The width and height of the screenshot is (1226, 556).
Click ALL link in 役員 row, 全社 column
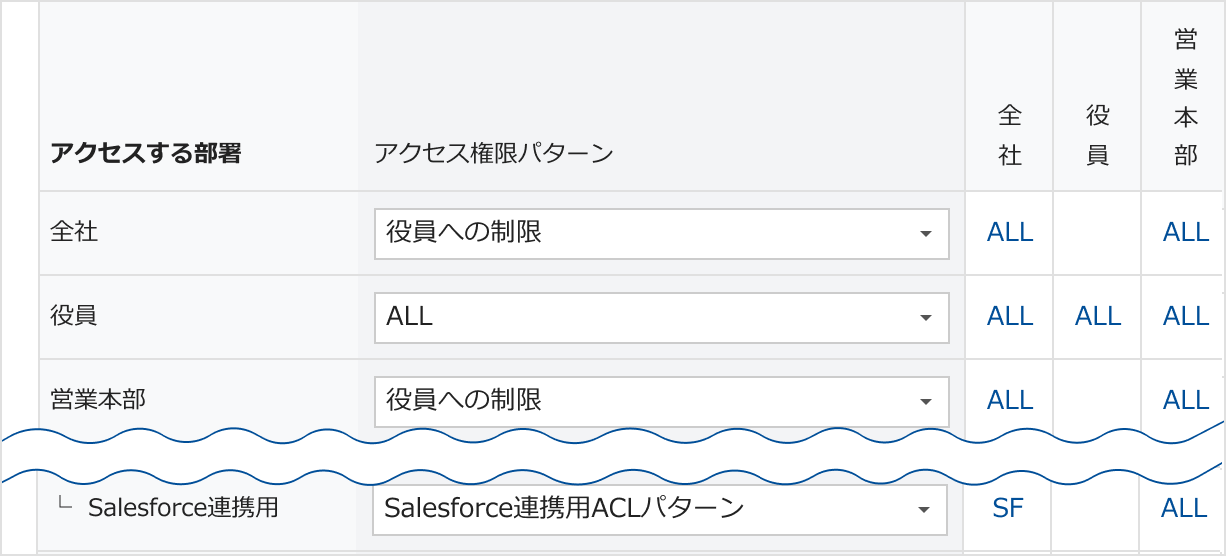tap(1010, 317)
